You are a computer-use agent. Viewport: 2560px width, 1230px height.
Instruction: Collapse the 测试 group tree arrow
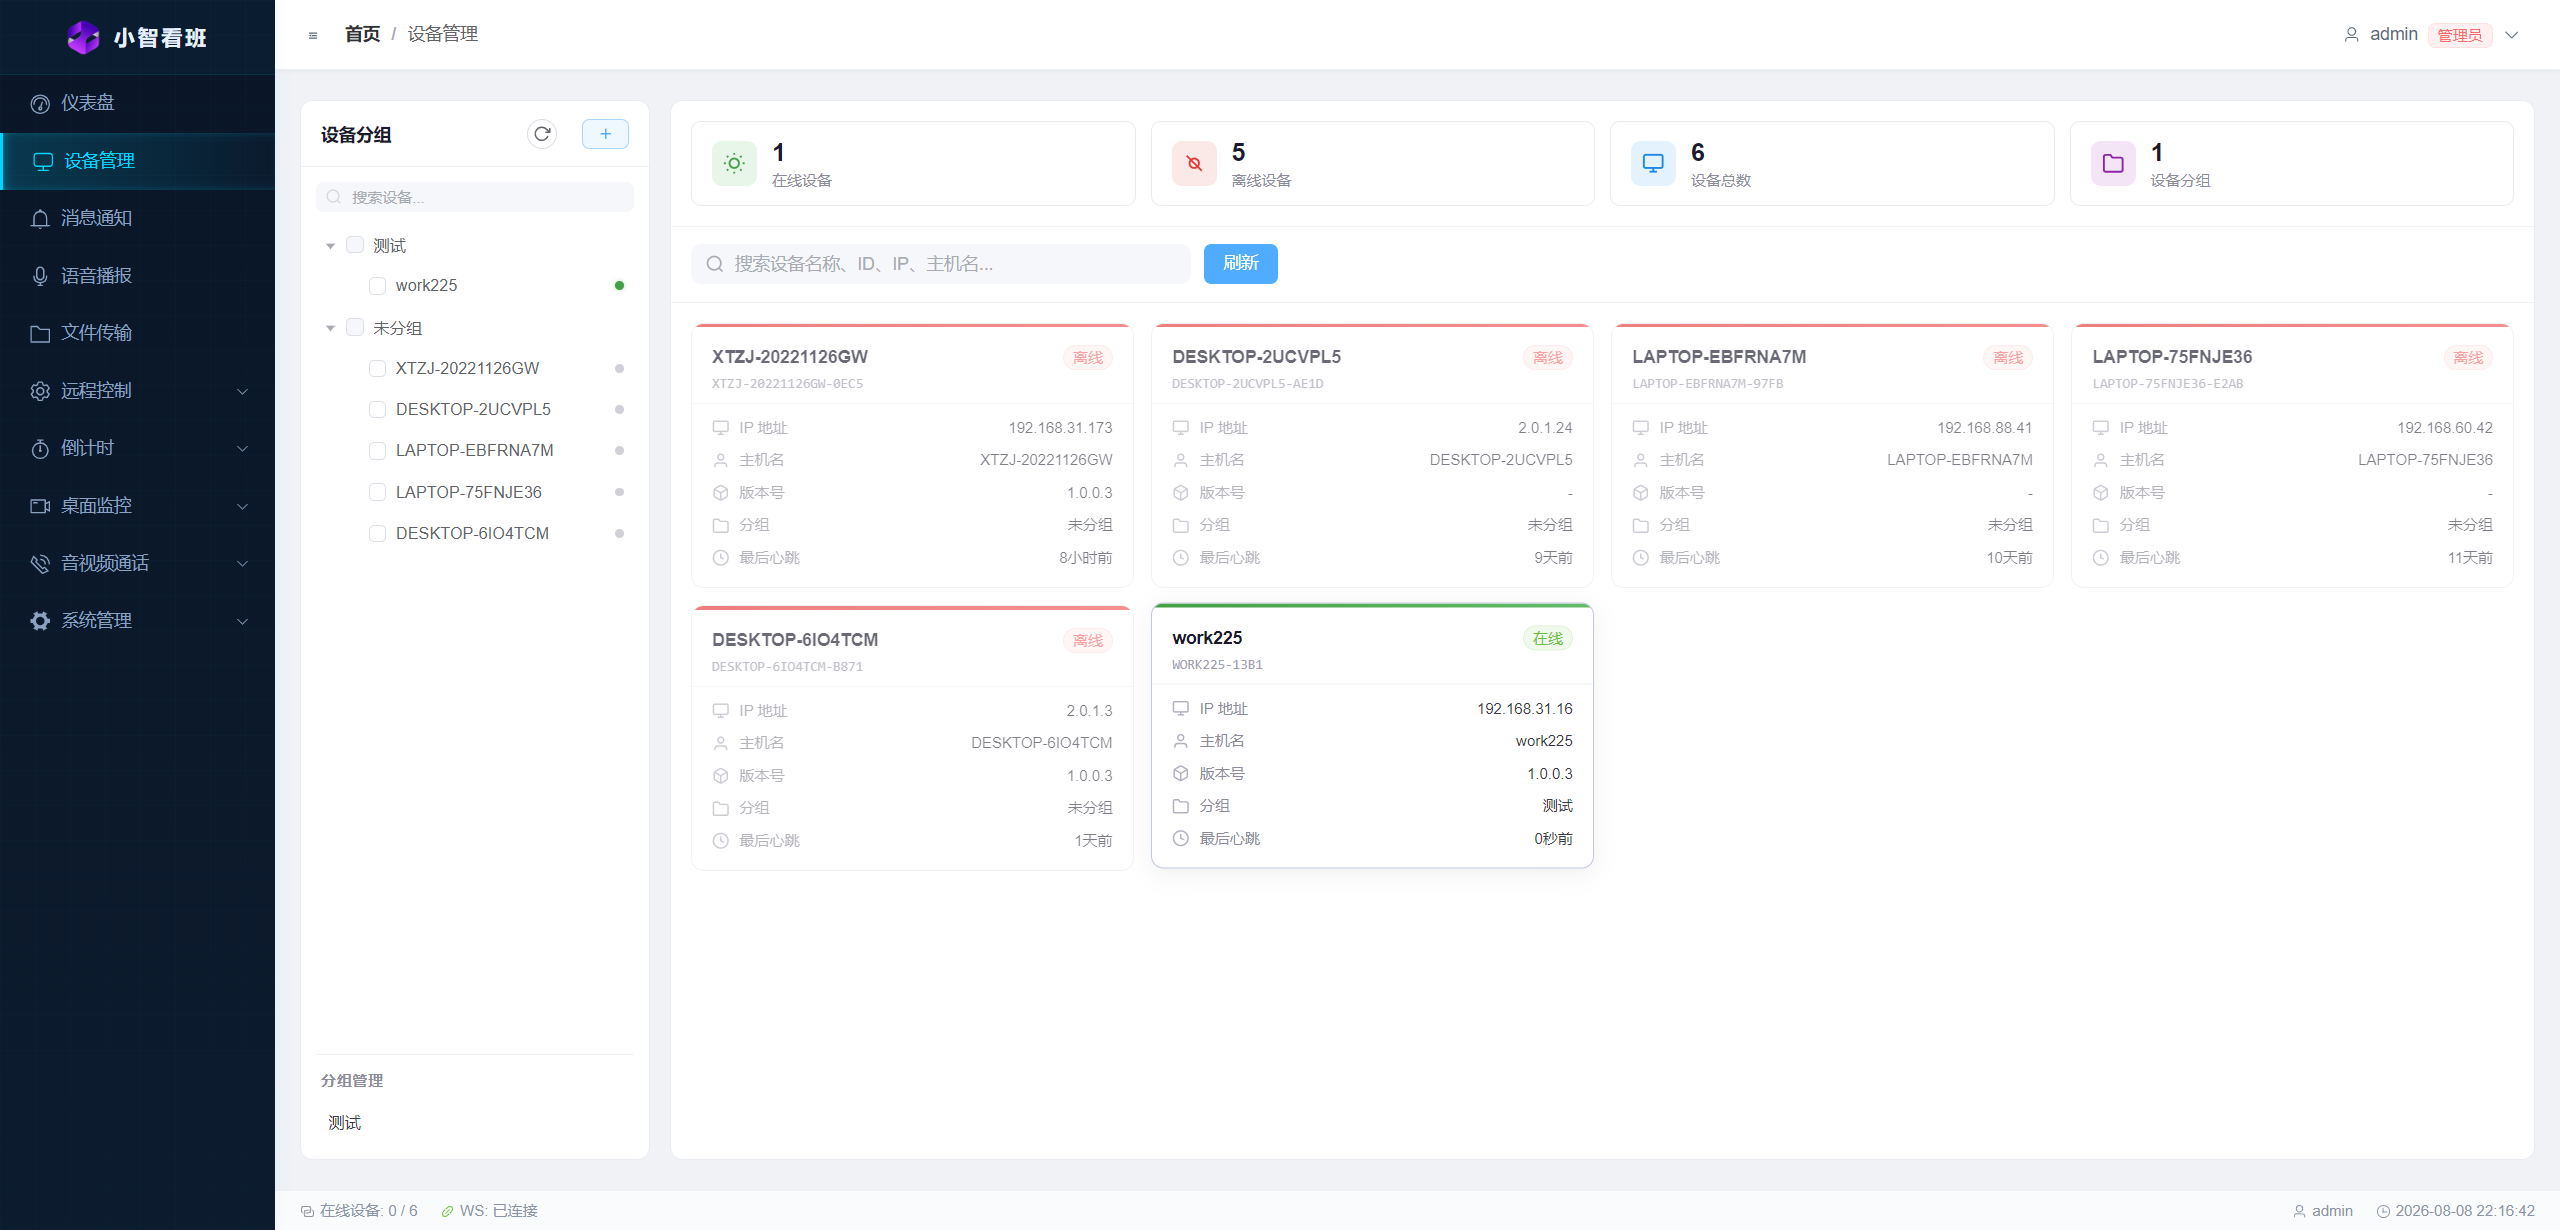[330, 246]
